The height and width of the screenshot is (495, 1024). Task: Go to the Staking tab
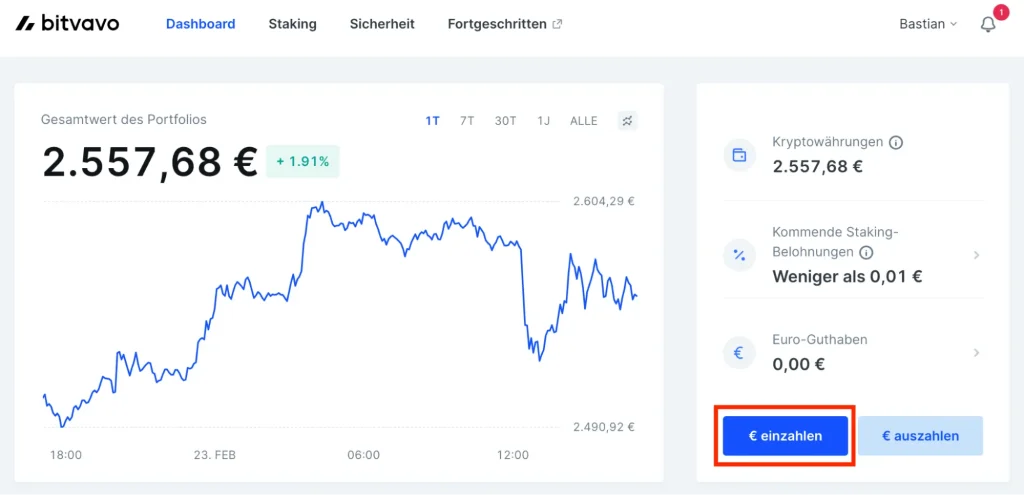click(x=292, y=24)
